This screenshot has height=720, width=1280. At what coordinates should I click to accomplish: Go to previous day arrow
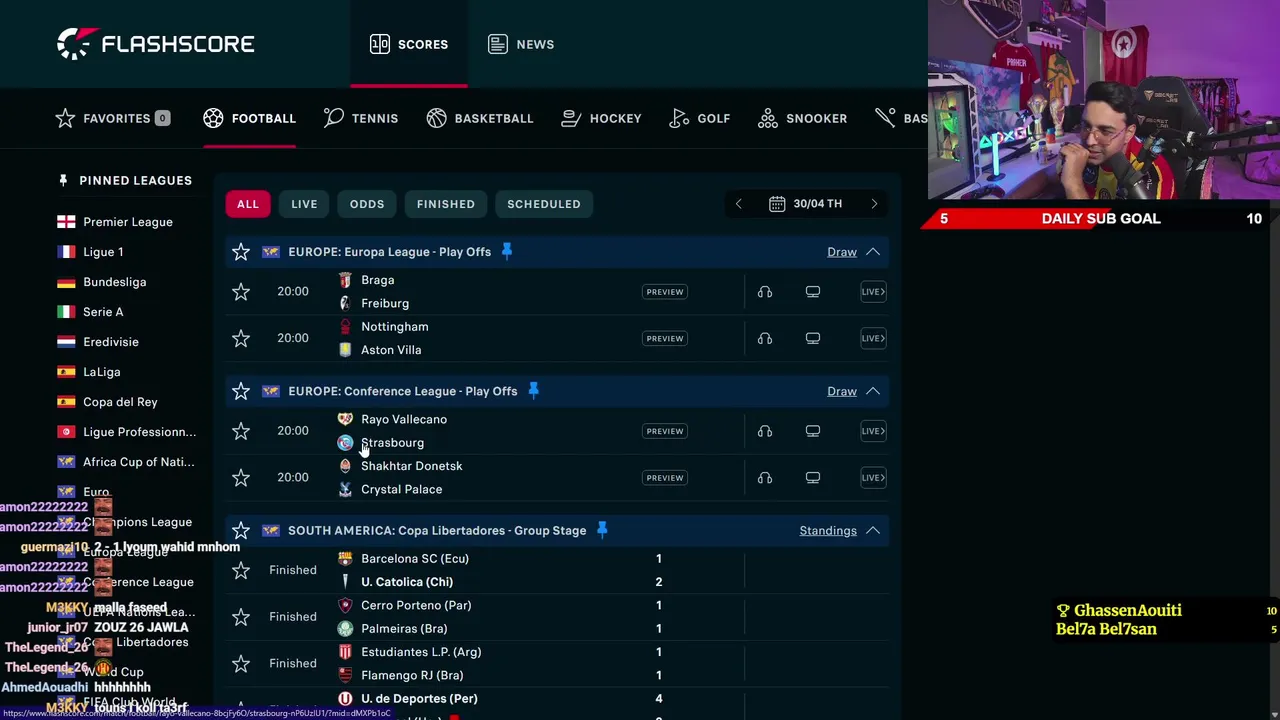[738, 204]
